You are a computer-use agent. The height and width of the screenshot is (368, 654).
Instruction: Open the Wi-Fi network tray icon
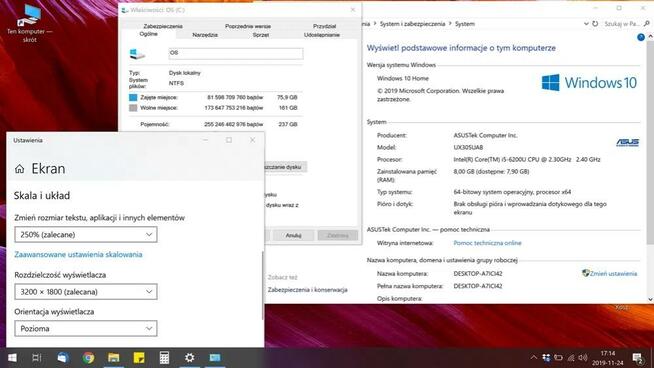click(571, 358)
